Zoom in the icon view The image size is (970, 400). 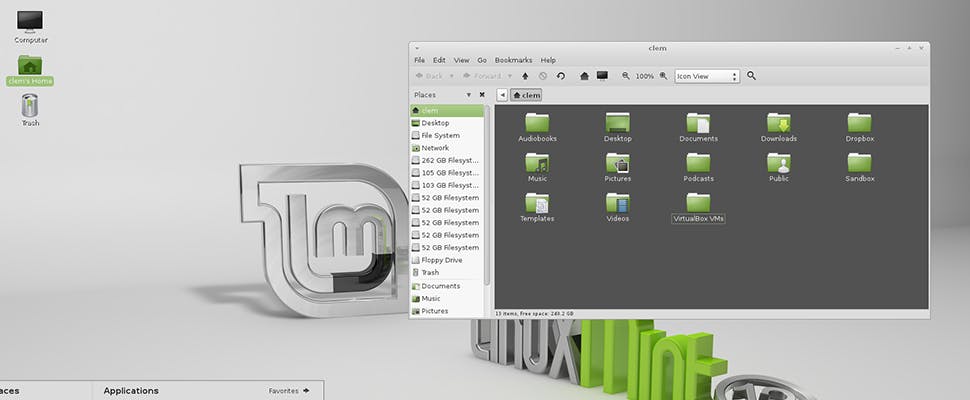(x=663, y=75)
